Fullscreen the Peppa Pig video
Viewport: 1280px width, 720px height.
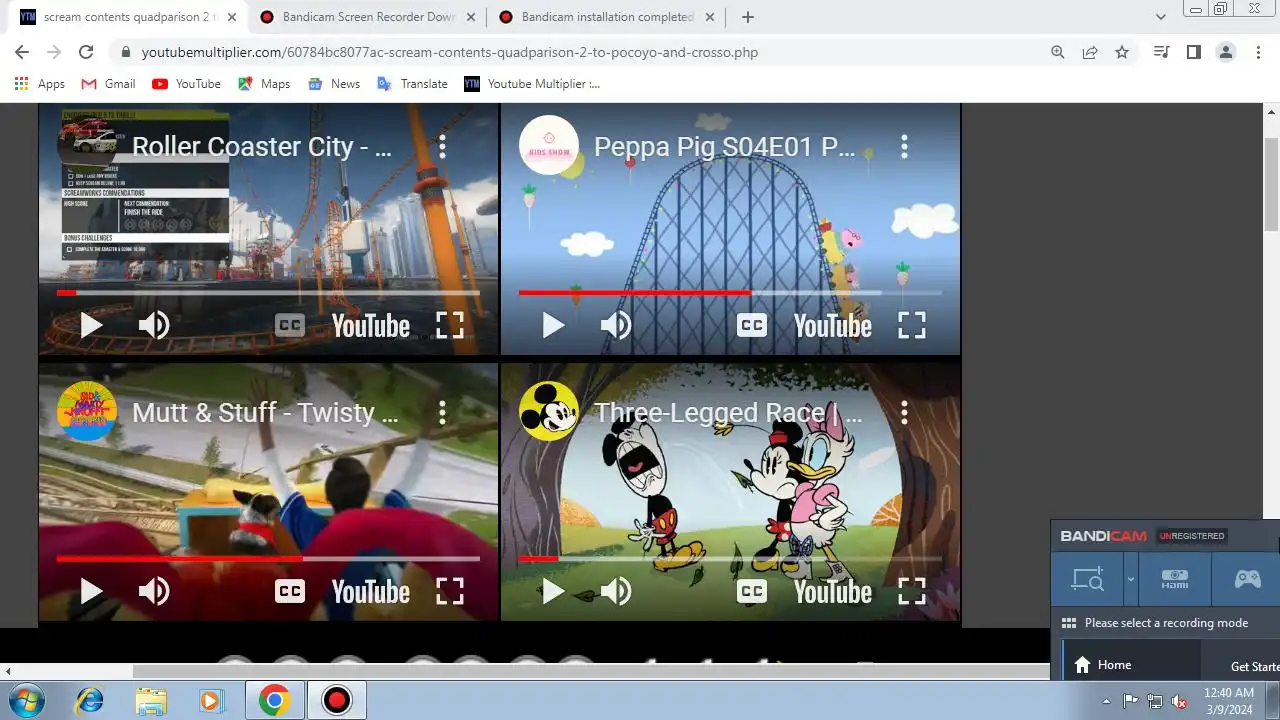click(912, 326)
